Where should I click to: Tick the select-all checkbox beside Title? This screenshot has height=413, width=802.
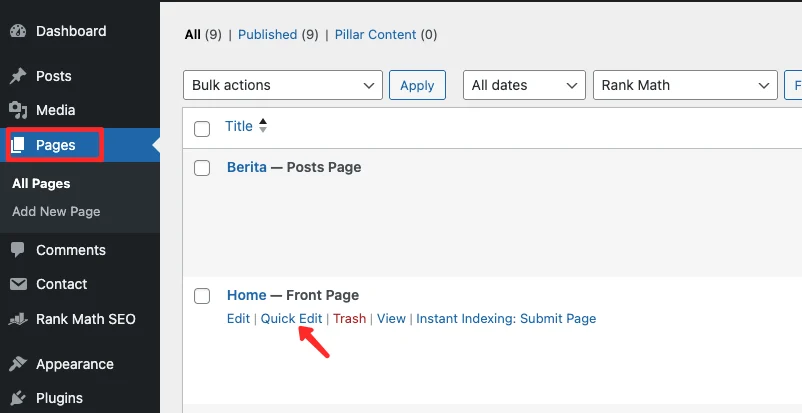tap(202, 129)
